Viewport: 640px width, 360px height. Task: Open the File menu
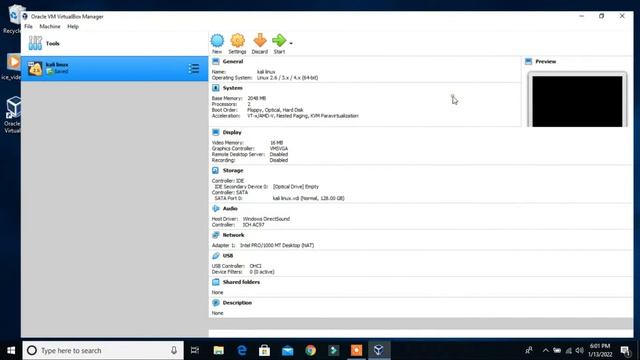tap(28, 27)
